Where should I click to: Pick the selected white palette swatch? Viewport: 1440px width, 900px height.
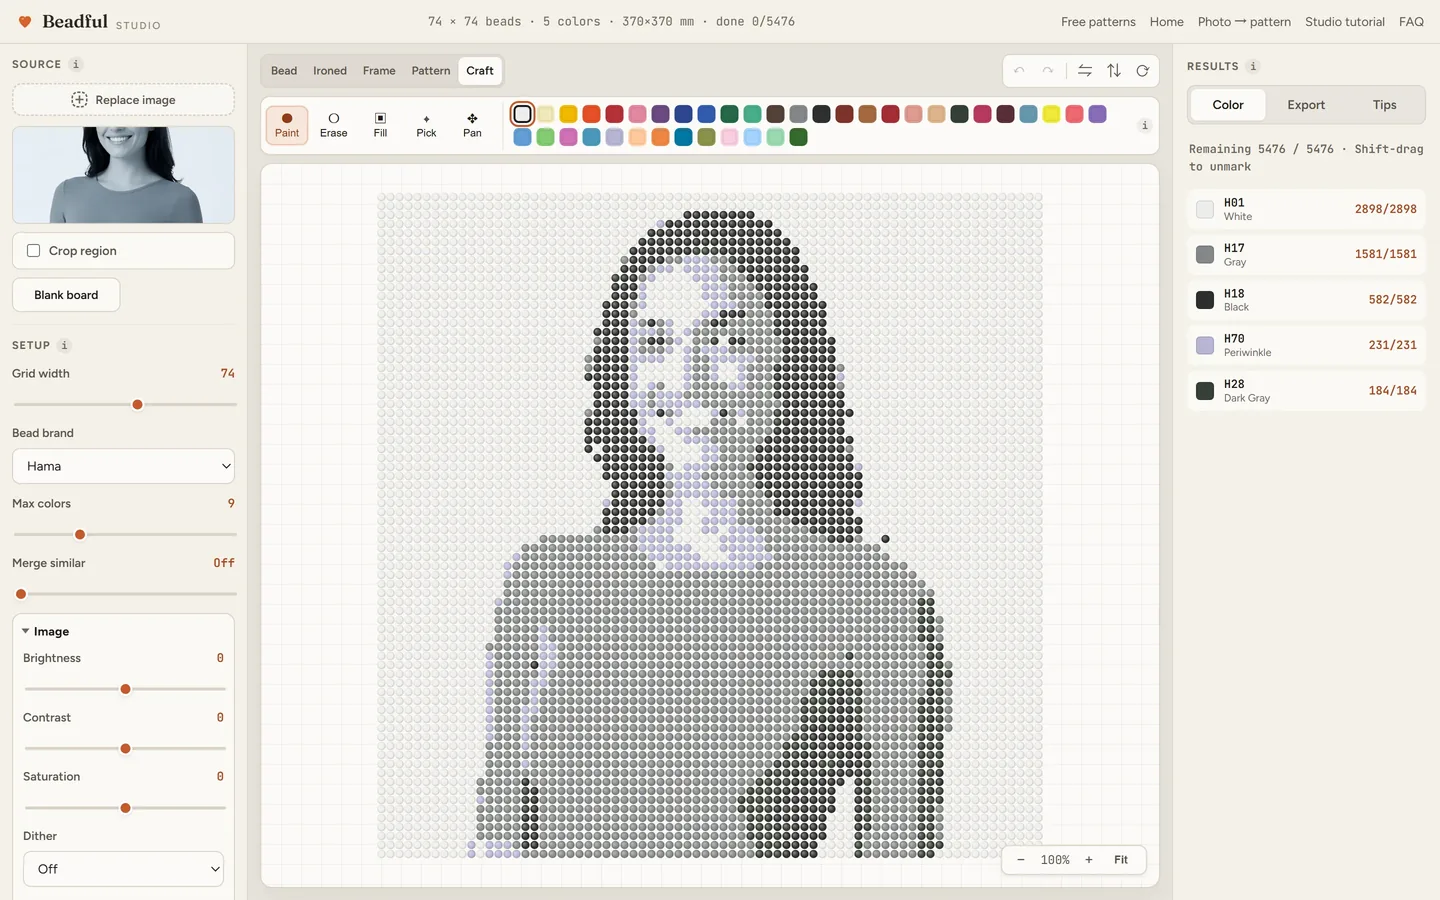click(522, 114)
